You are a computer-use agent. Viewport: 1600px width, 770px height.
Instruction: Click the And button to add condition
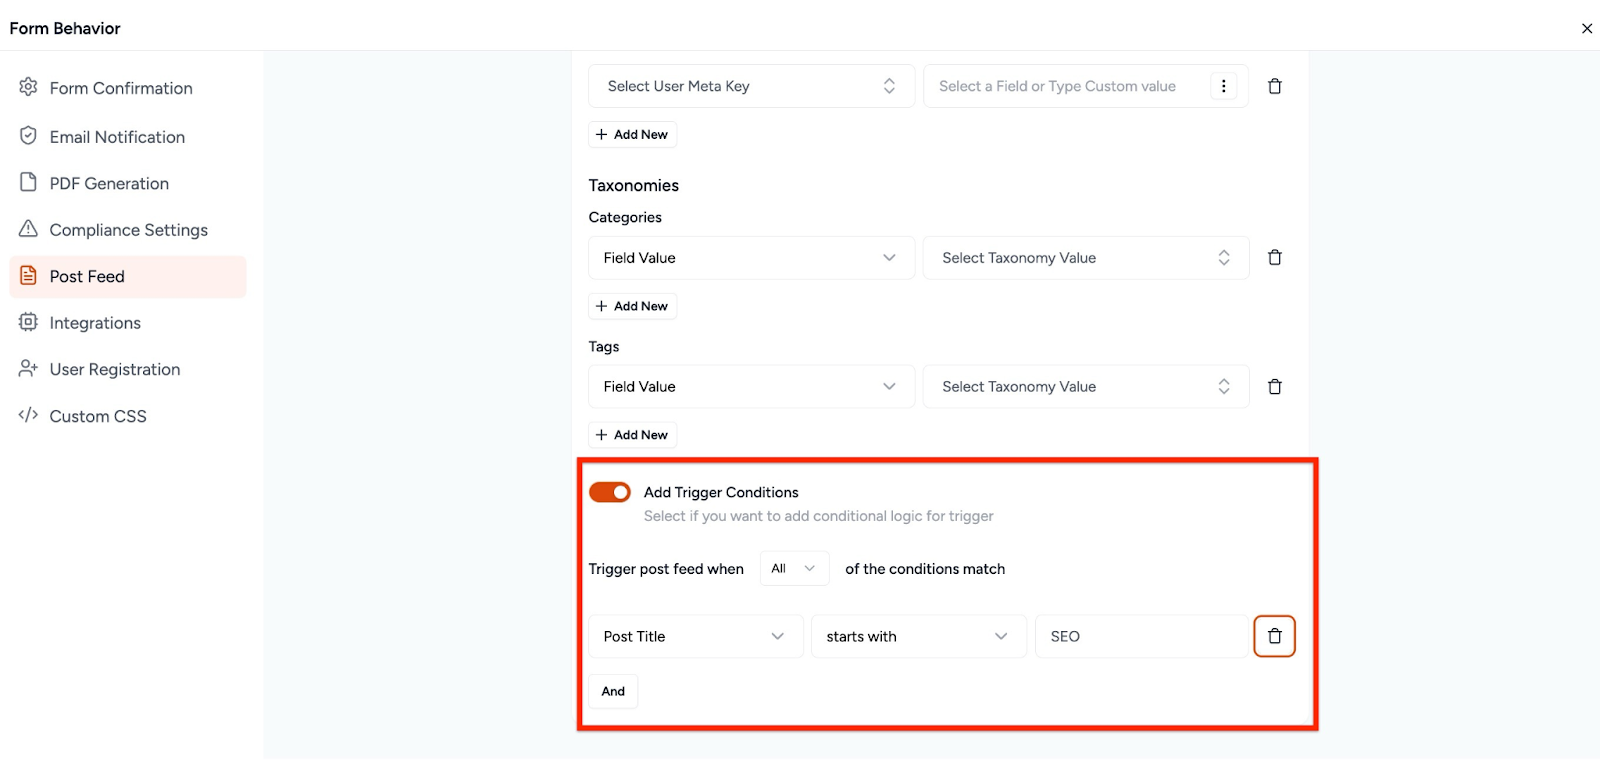click(613, 691)
